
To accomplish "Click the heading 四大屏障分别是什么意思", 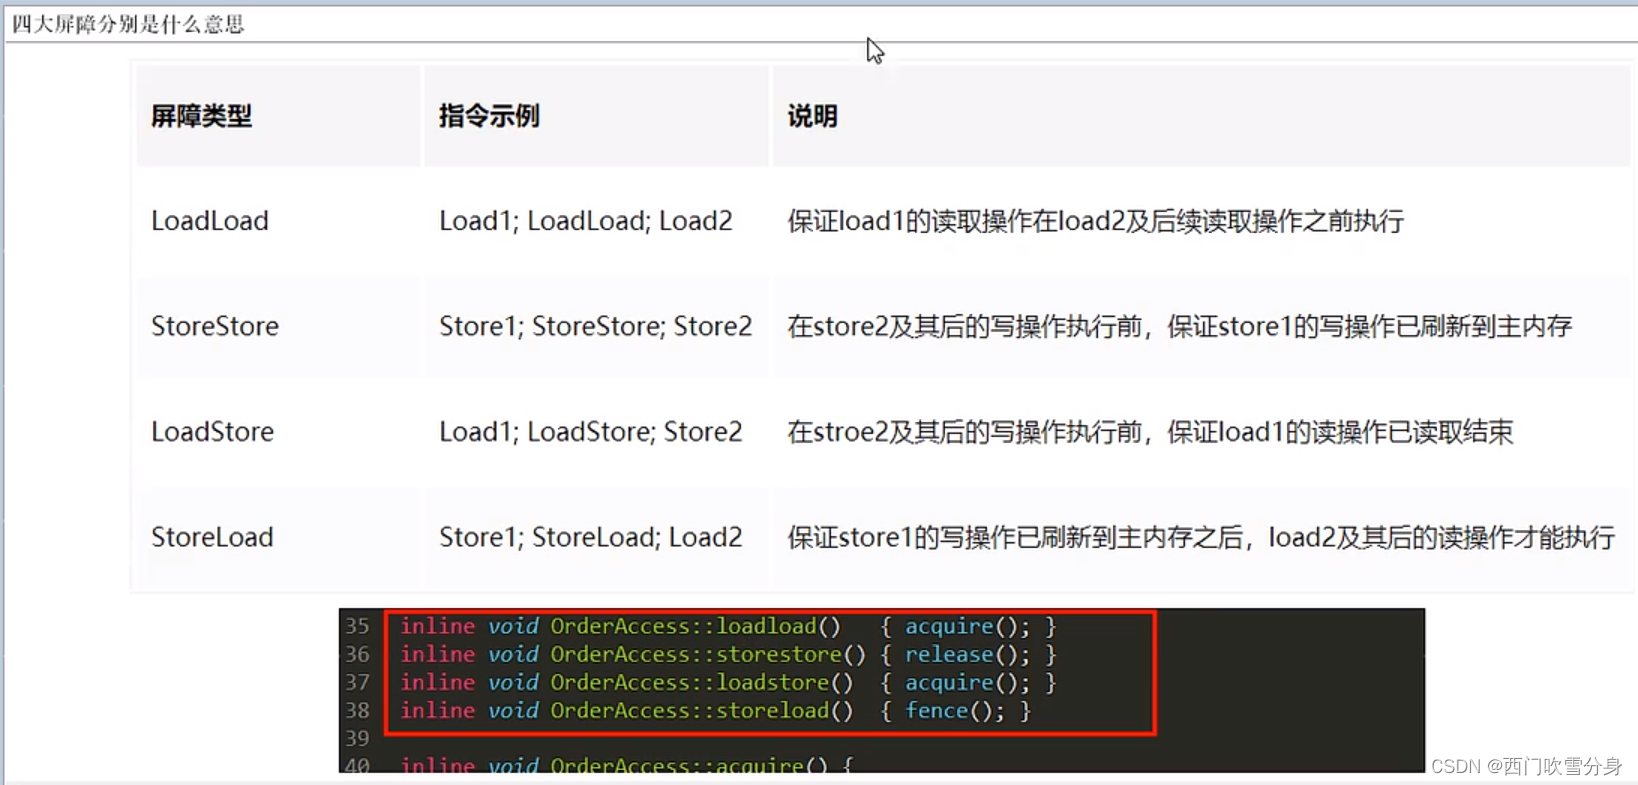I will [x=128, y=24].
